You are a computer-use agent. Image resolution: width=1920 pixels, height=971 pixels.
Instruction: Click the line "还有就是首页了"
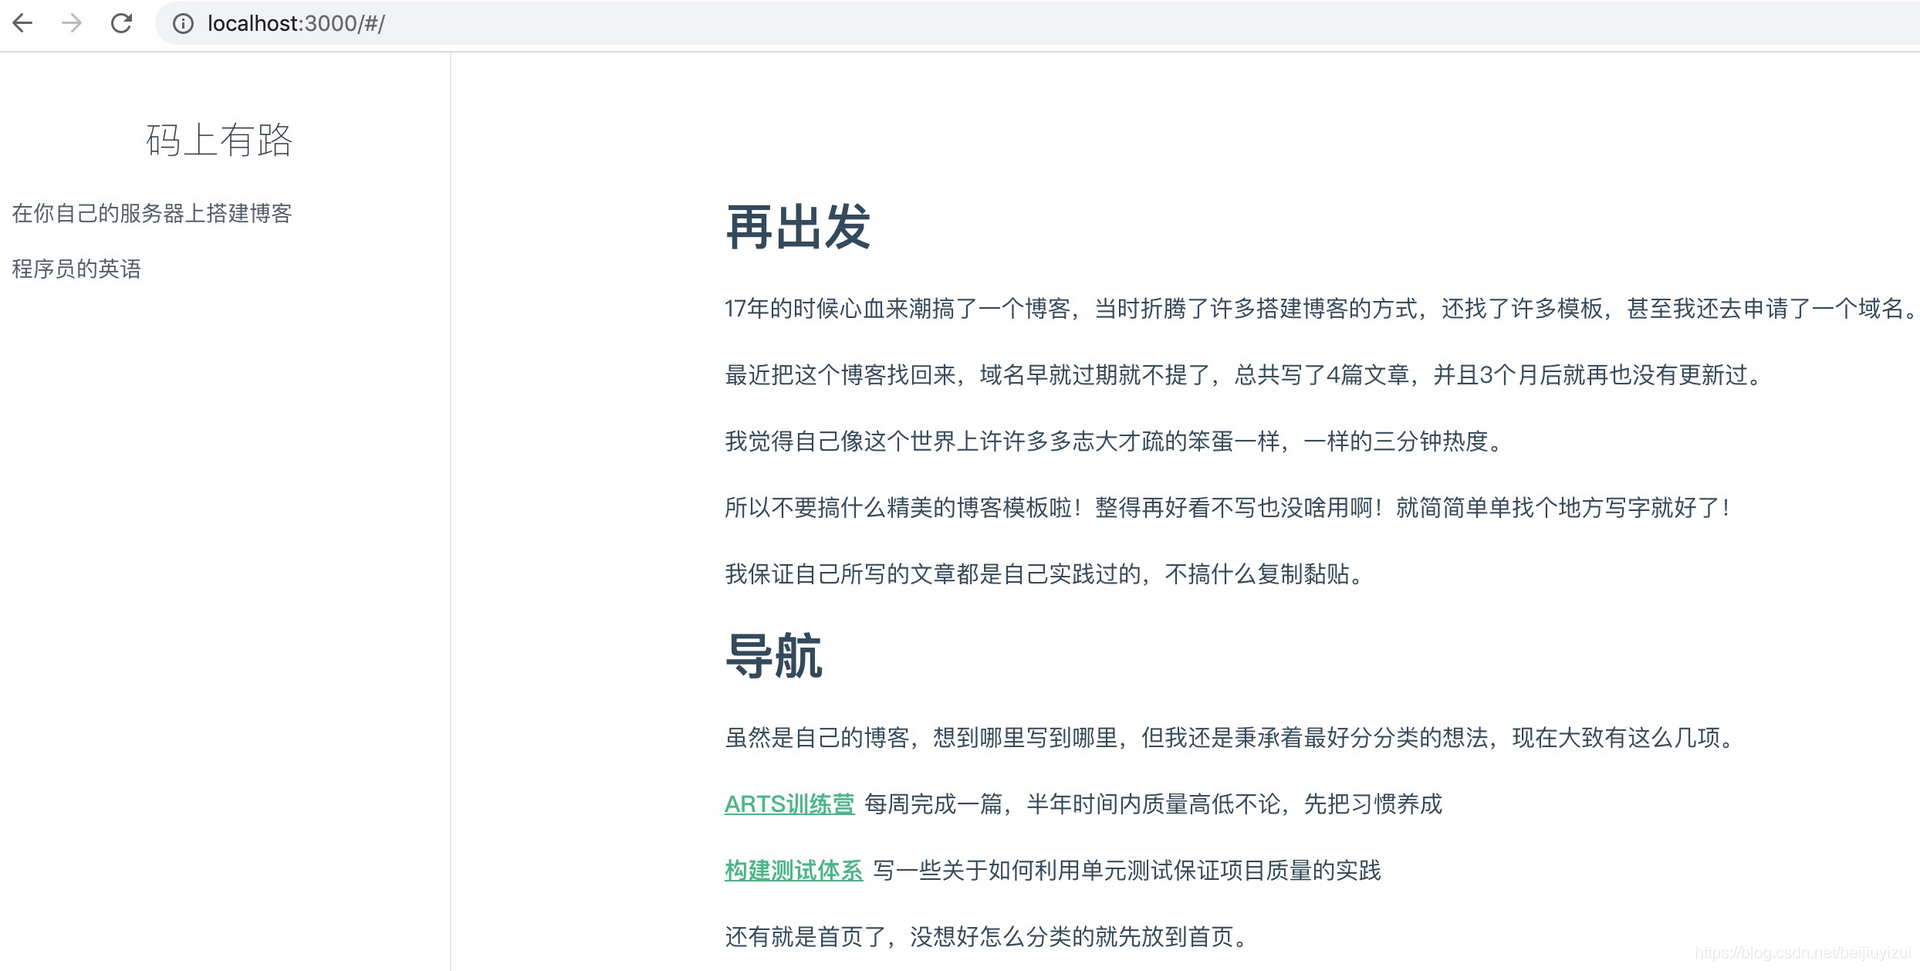[x=984, y=937]
